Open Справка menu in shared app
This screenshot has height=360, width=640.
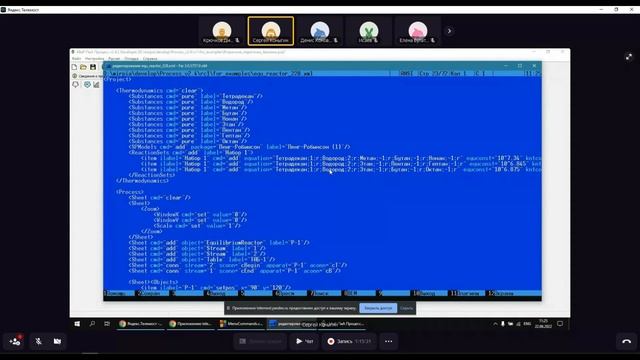pyautogui.click(x=150, y=59)
